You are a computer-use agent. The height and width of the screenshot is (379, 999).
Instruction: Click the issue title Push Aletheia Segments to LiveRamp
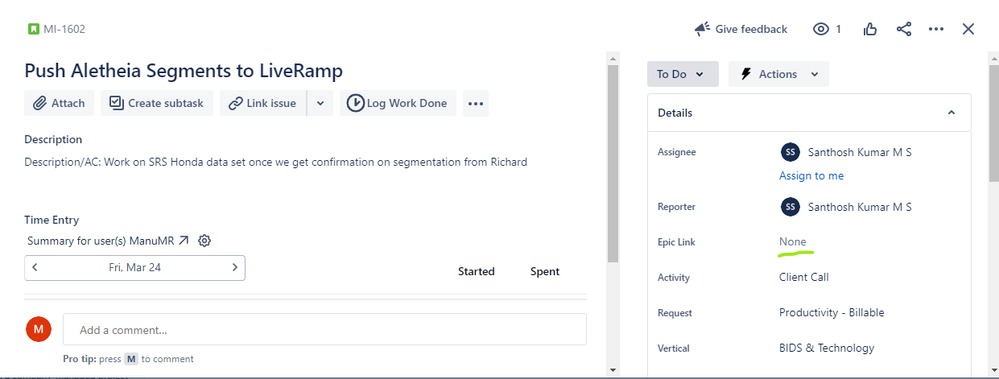click(x=183, y=71)
